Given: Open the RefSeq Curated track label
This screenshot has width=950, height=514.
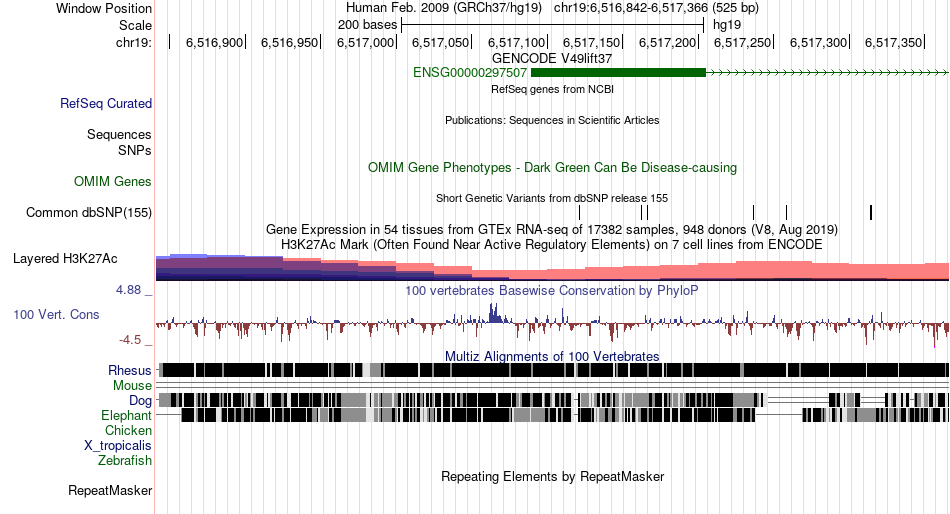Looking at the screenshot, I should pyautogui.click(x=105, y=104).
